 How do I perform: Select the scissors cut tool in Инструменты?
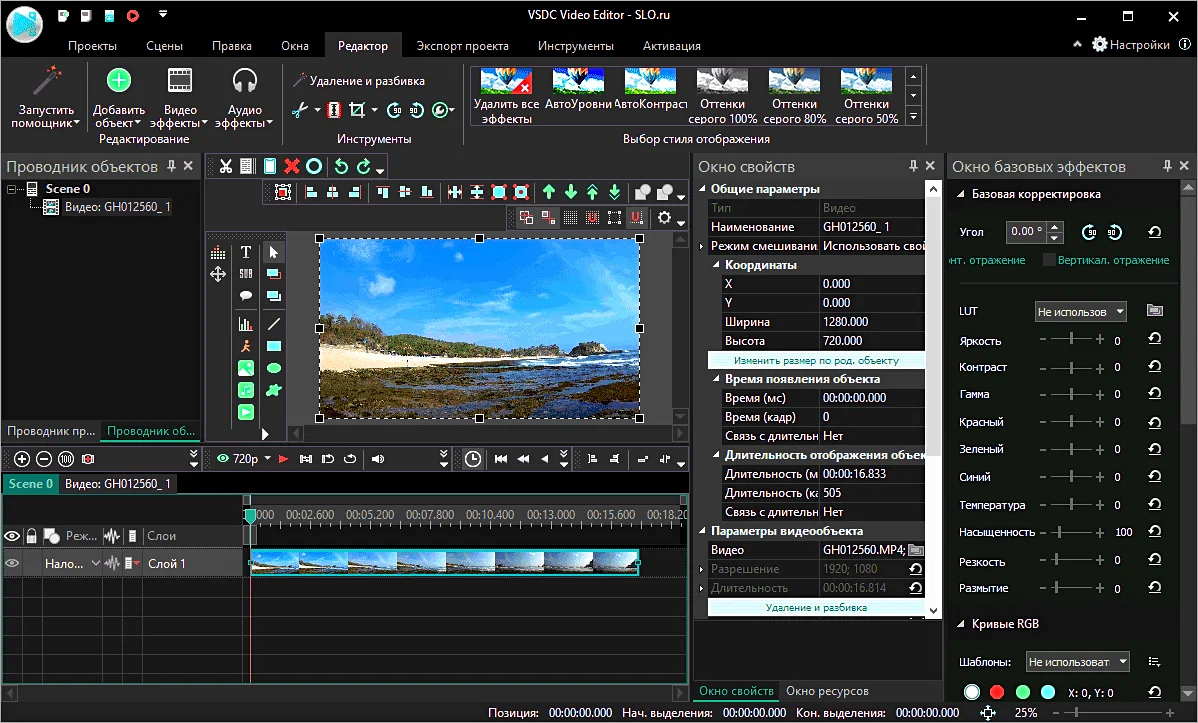tap(300, 110)
